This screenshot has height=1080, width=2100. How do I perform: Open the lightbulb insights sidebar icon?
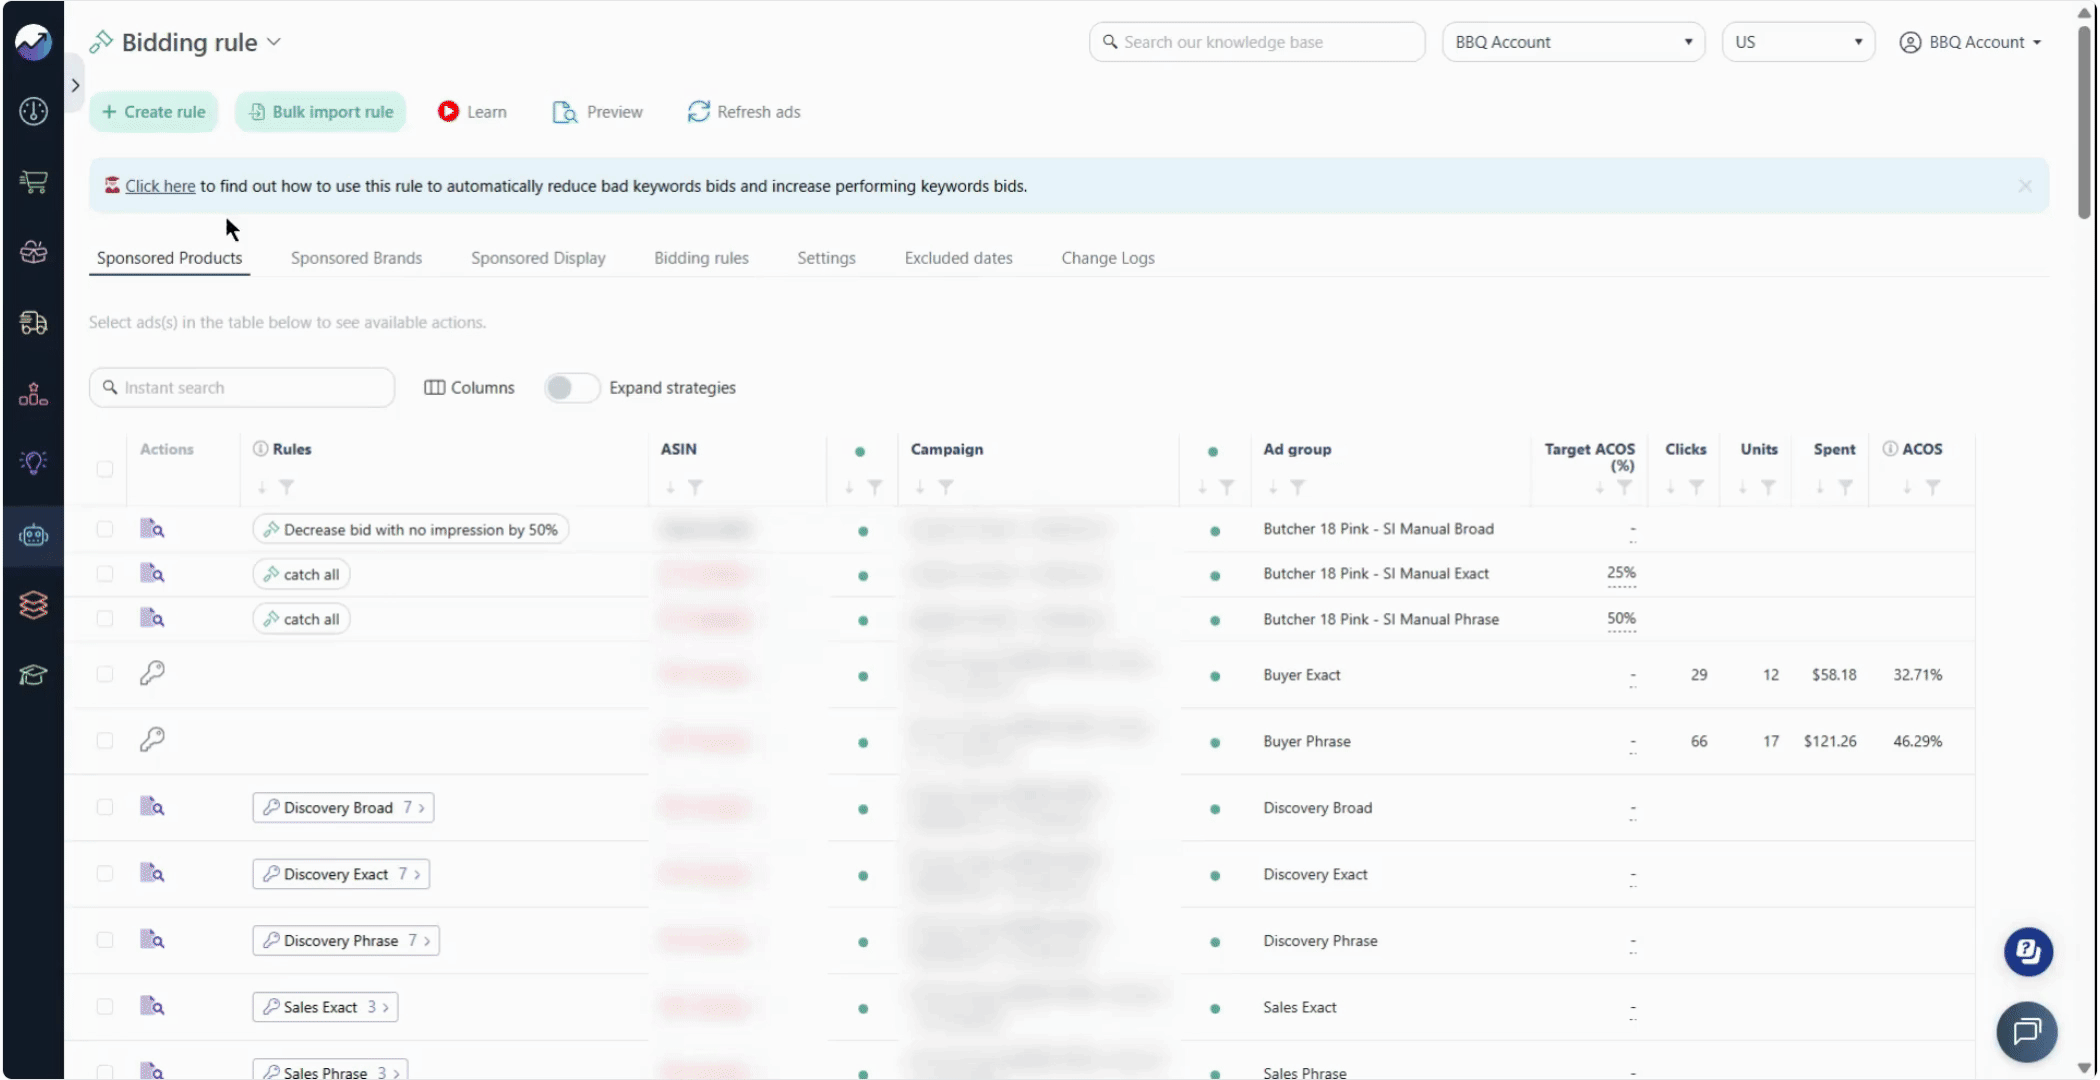[x=33, y=462]
